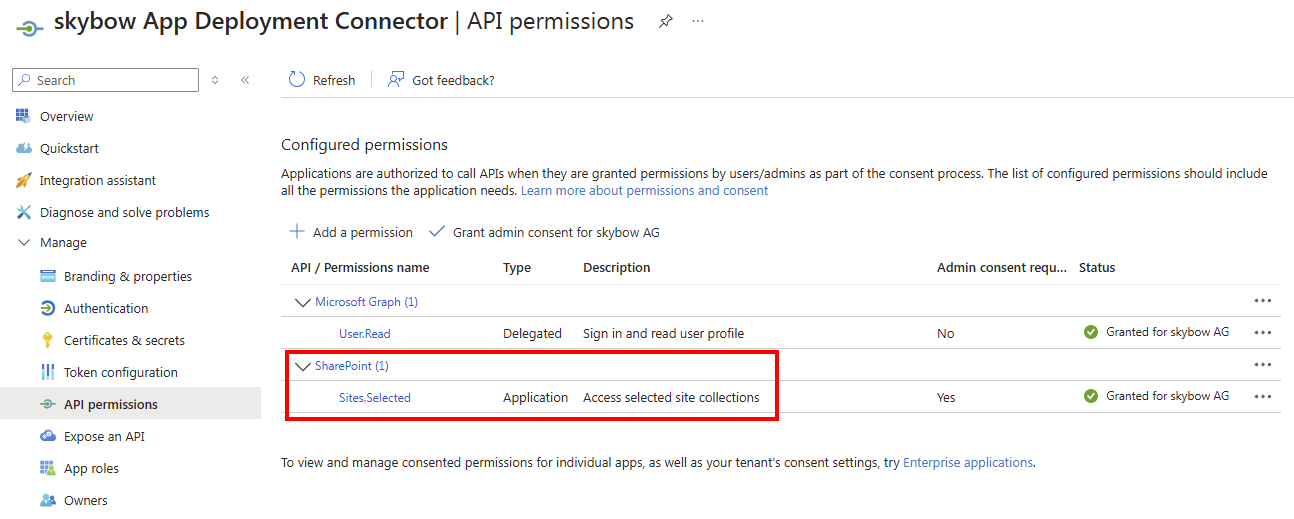Click the checkmark icon for Grant admin consent
Viewport: 1294px width, 519px height.
437,232
